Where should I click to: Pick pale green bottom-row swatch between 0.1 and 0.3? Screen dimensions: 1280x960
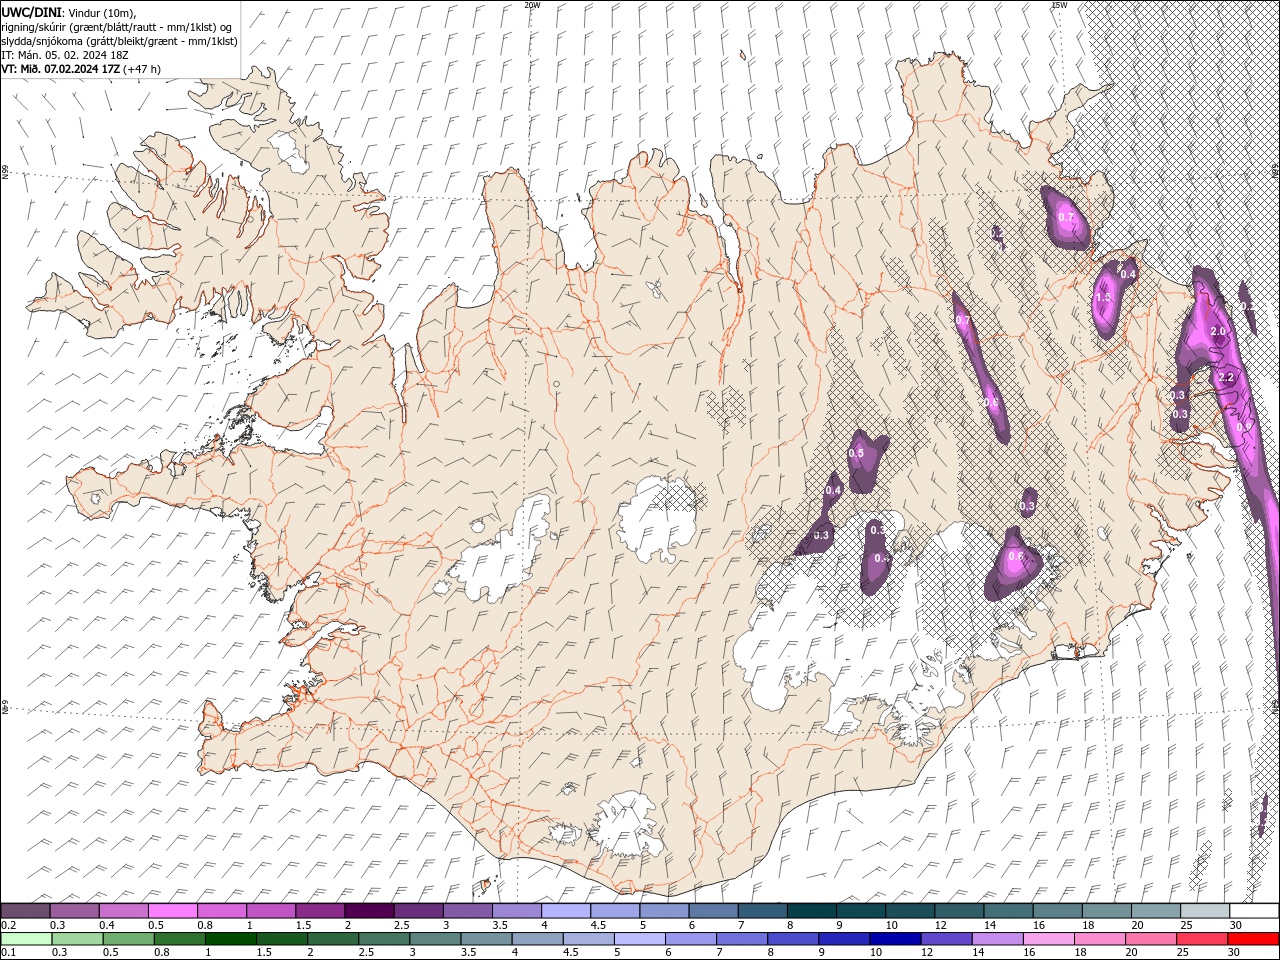click(27, 938)
